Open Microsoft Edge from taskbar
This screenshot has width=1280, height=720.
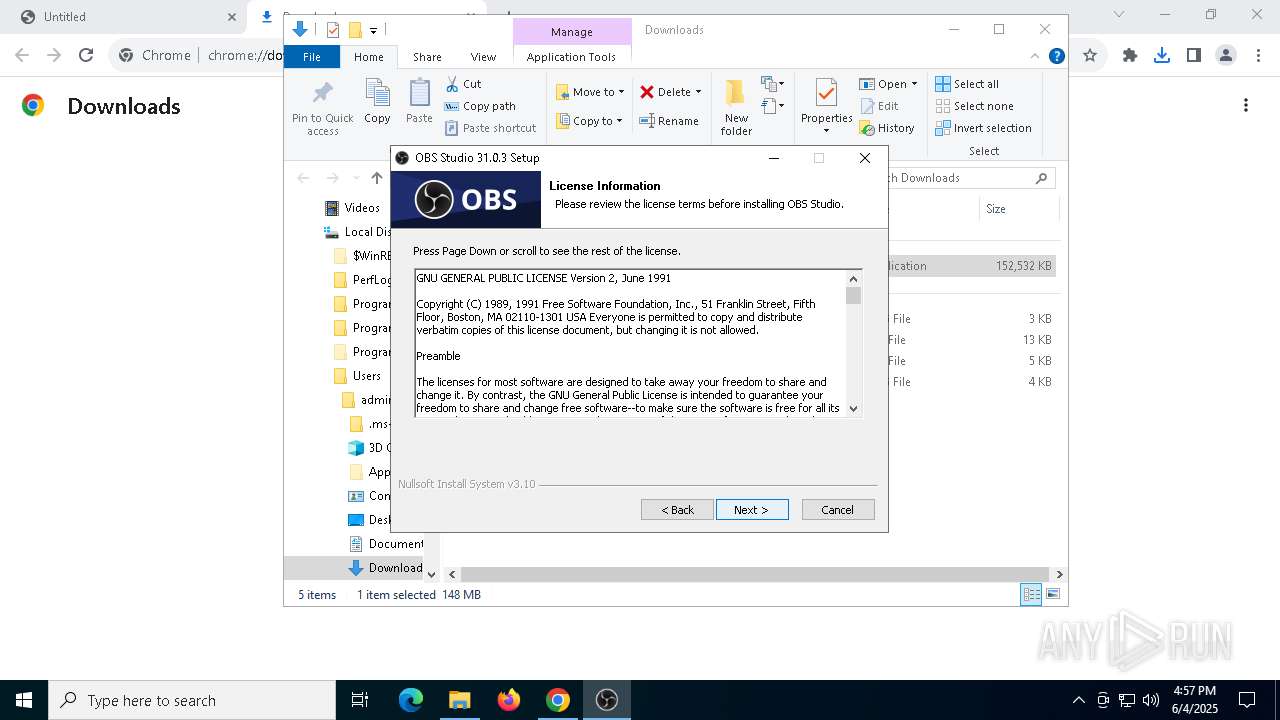pos(411,700)
